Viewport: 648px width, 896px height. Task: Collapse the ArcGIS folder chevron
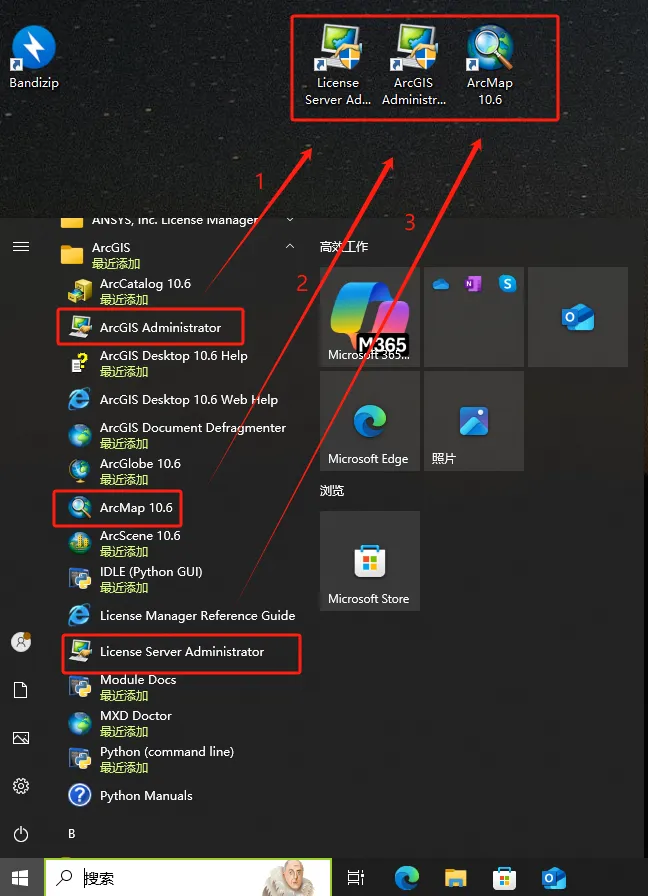[x=290, y=246]
